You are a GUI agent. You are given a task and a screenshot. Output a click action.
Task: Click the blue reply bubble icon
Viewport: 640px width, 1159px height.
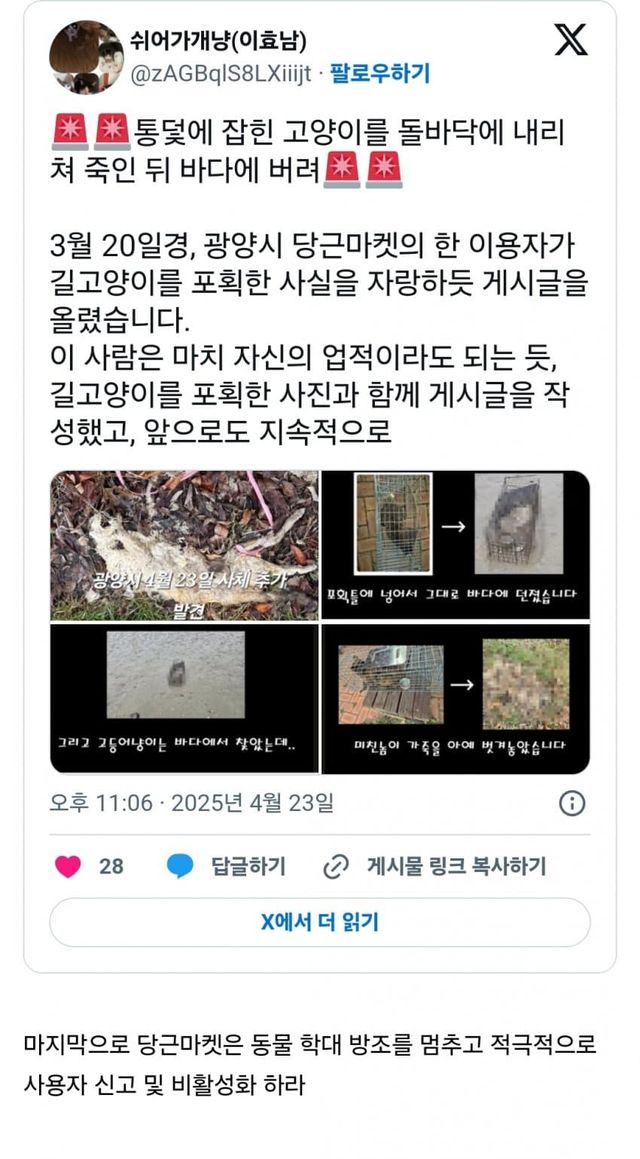180,866
